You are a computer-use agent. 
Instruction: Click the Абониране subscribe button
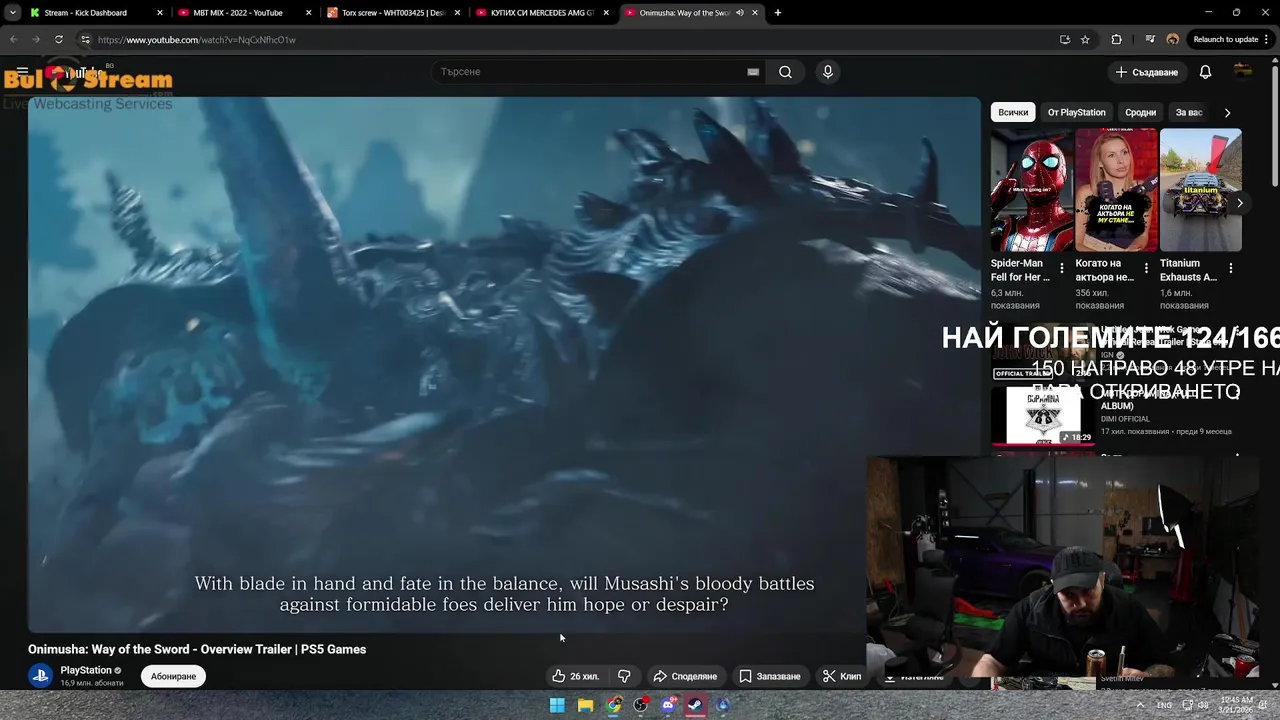click(x=173, y=676)
